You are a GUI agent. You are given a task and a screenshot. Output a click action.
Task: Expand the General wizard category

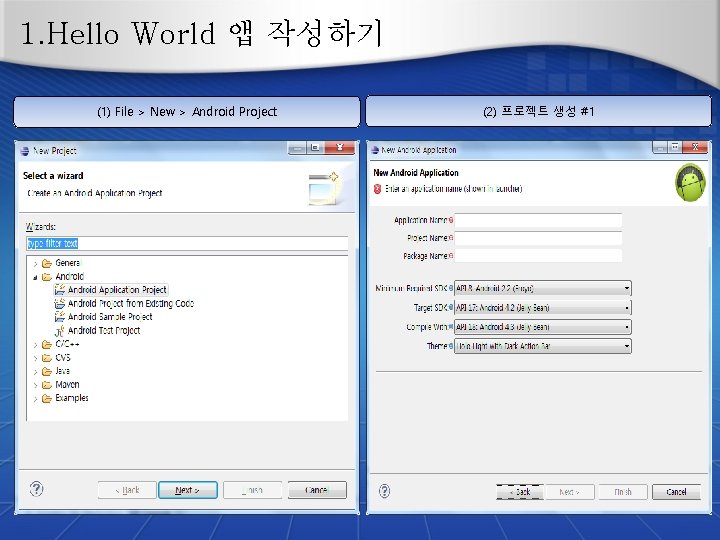click(35, 264)
